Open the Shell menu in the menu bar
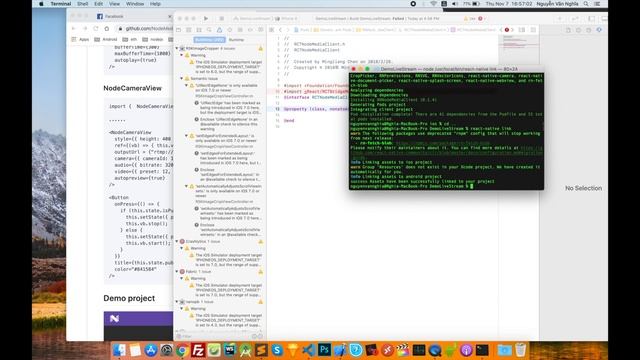640x360 pixels. [82, 4]
